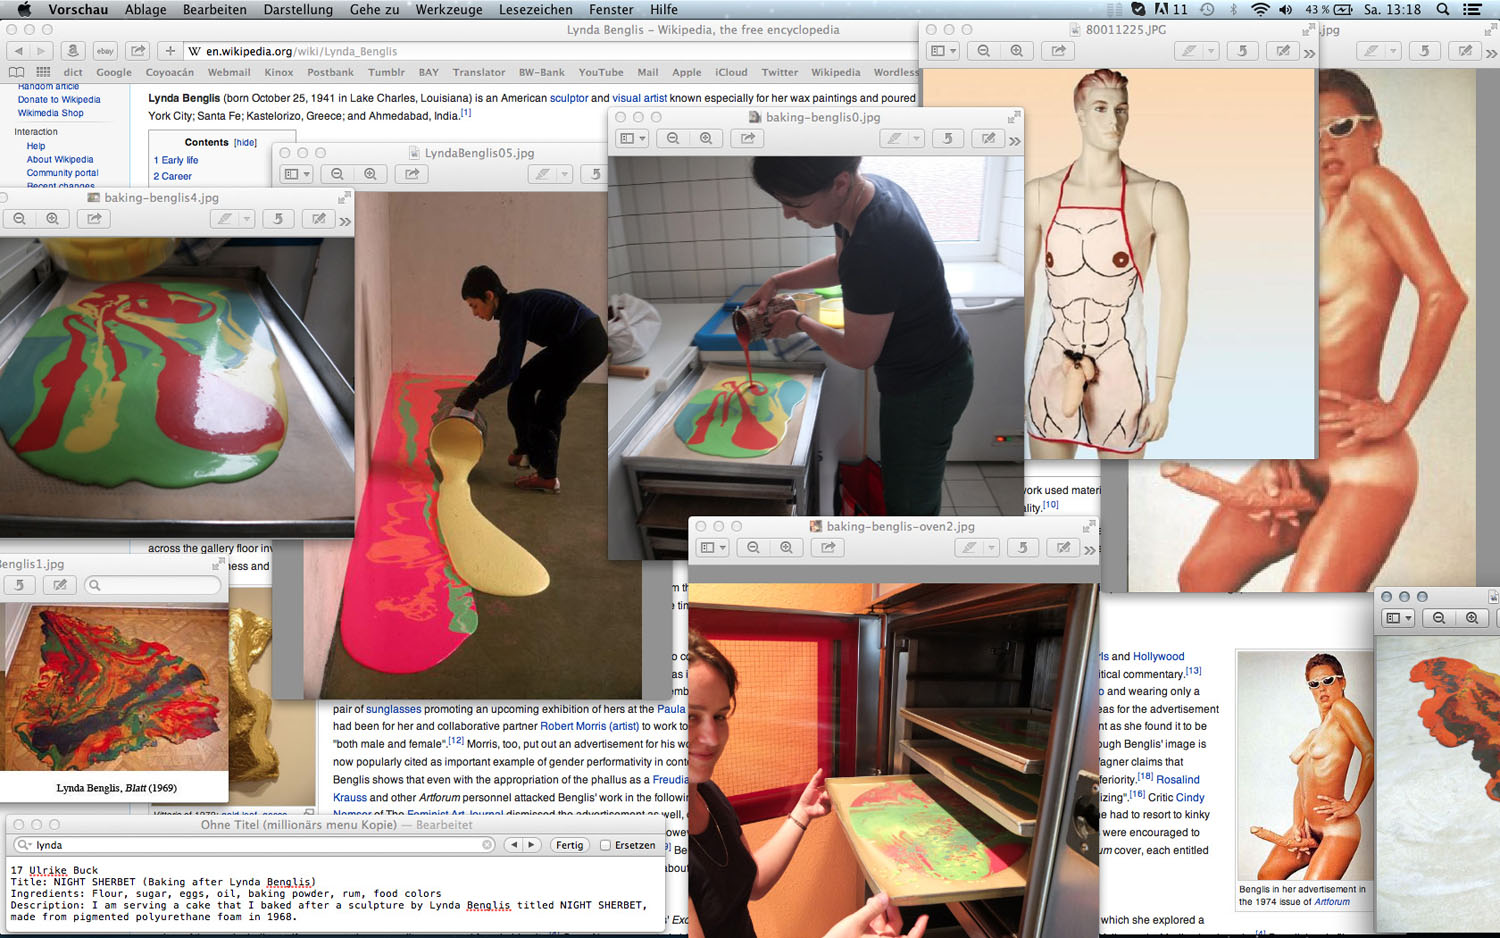
Task: Expand markup pen options in baking-benglis0.jpg
Action: (x=916, y=139)
